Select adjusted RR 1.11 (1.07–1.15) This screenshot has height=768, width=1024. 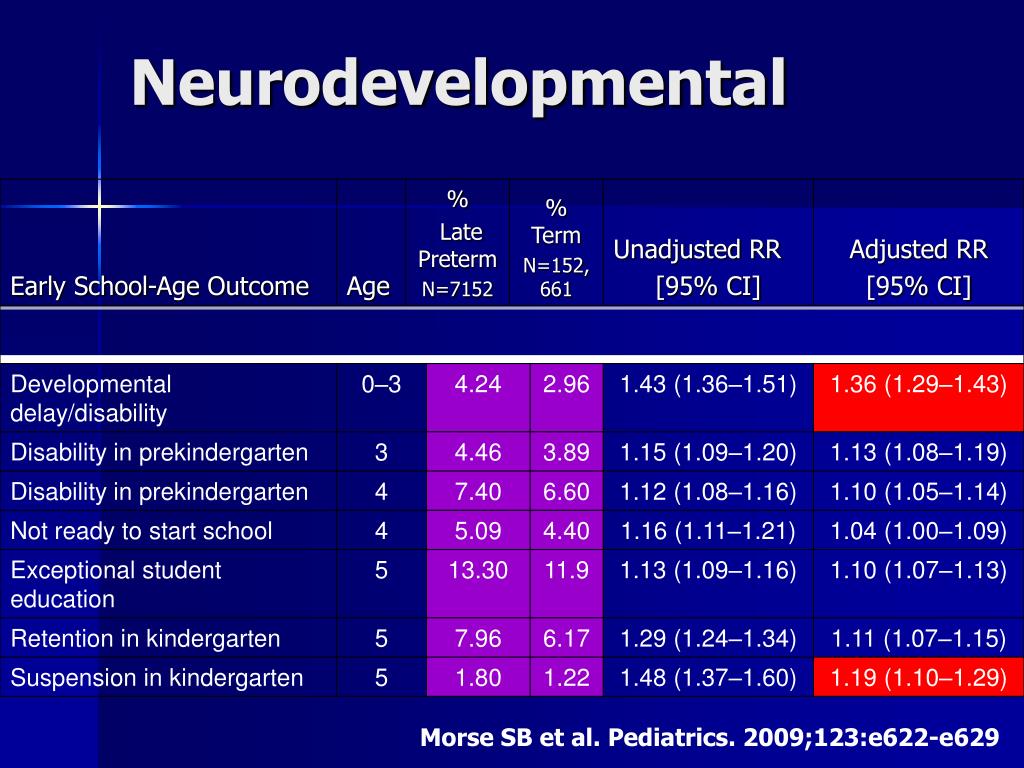point(918,639)
